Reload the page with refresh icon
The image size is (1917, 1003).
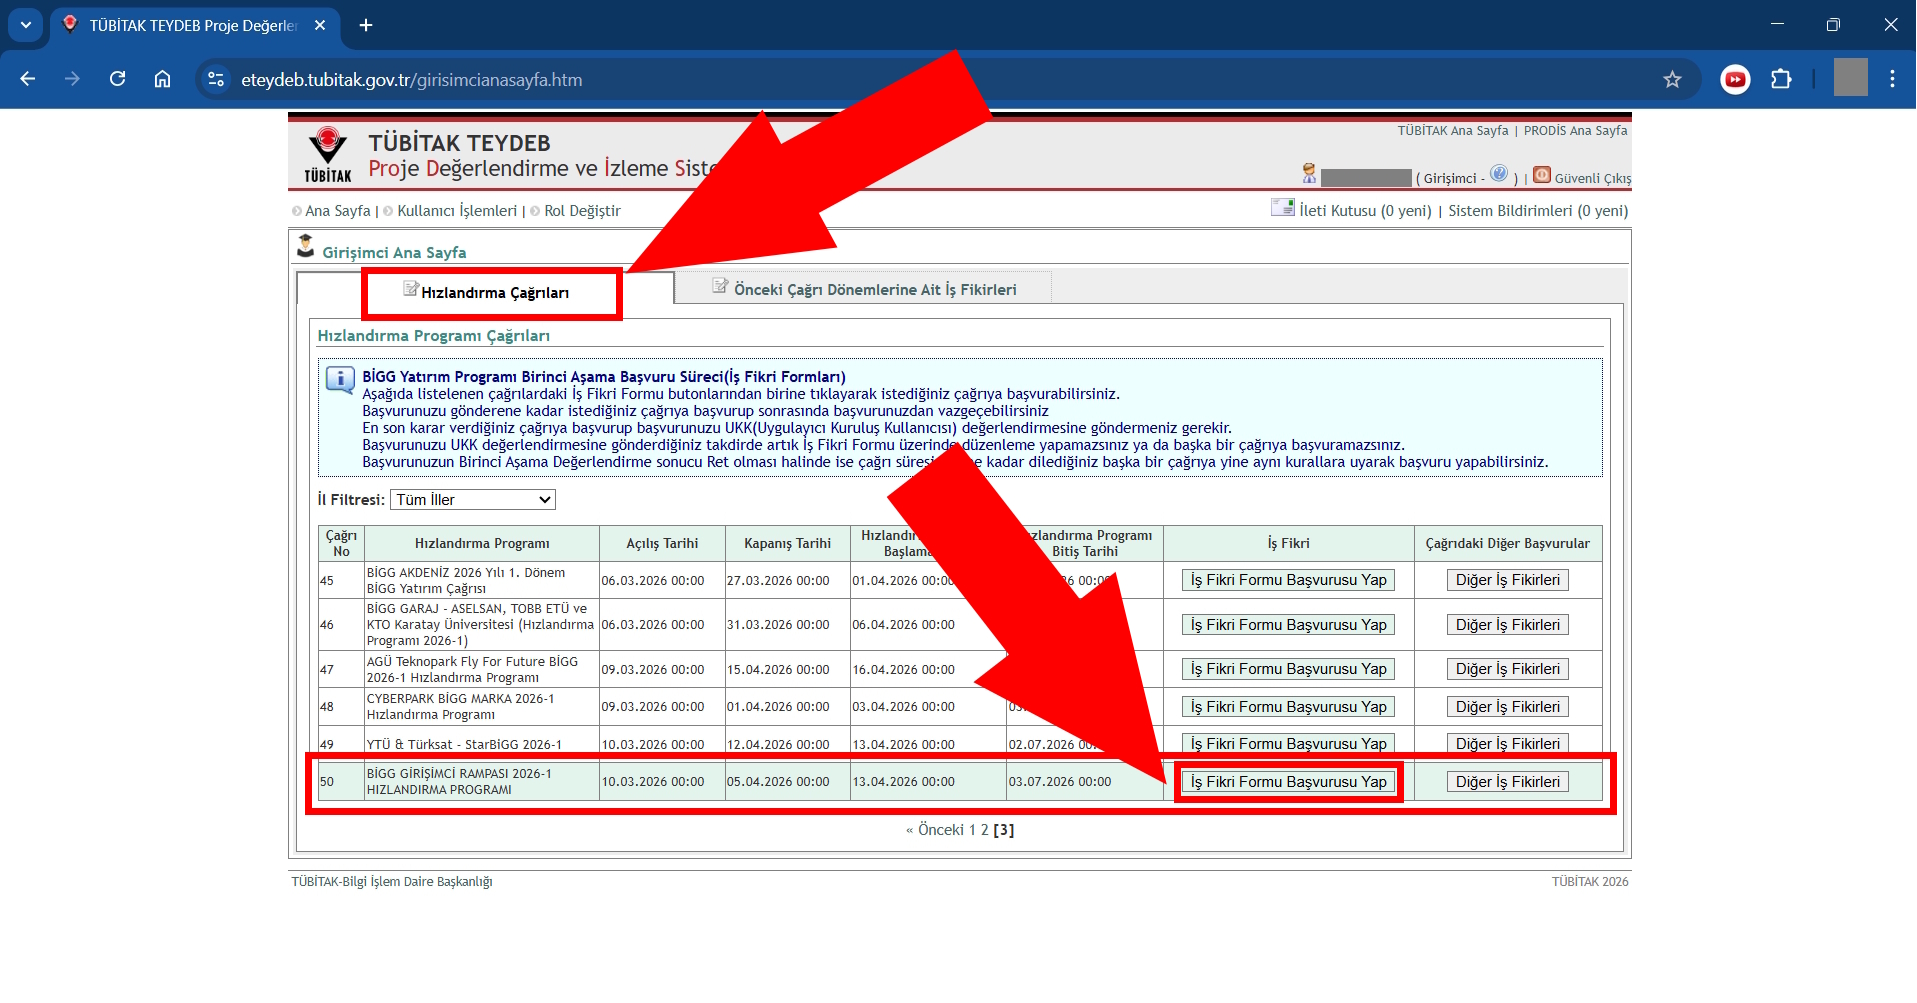coord(118,80)
